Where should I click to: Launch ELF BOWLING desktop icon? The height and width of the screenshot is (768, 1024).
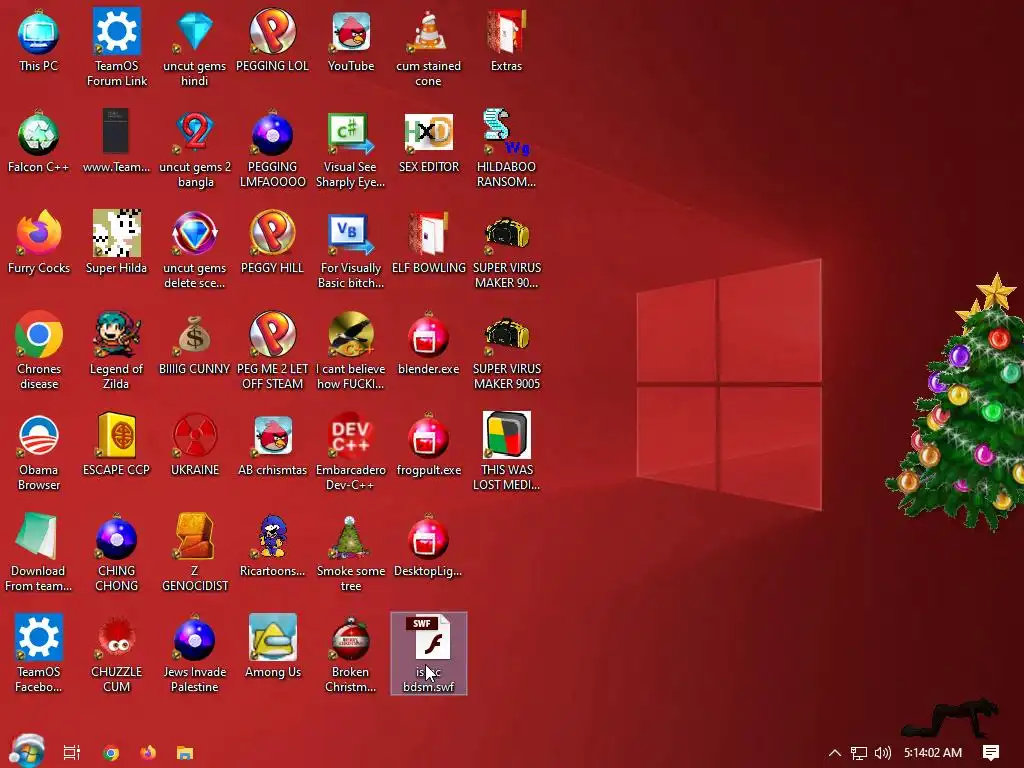[x=428, y=243]
